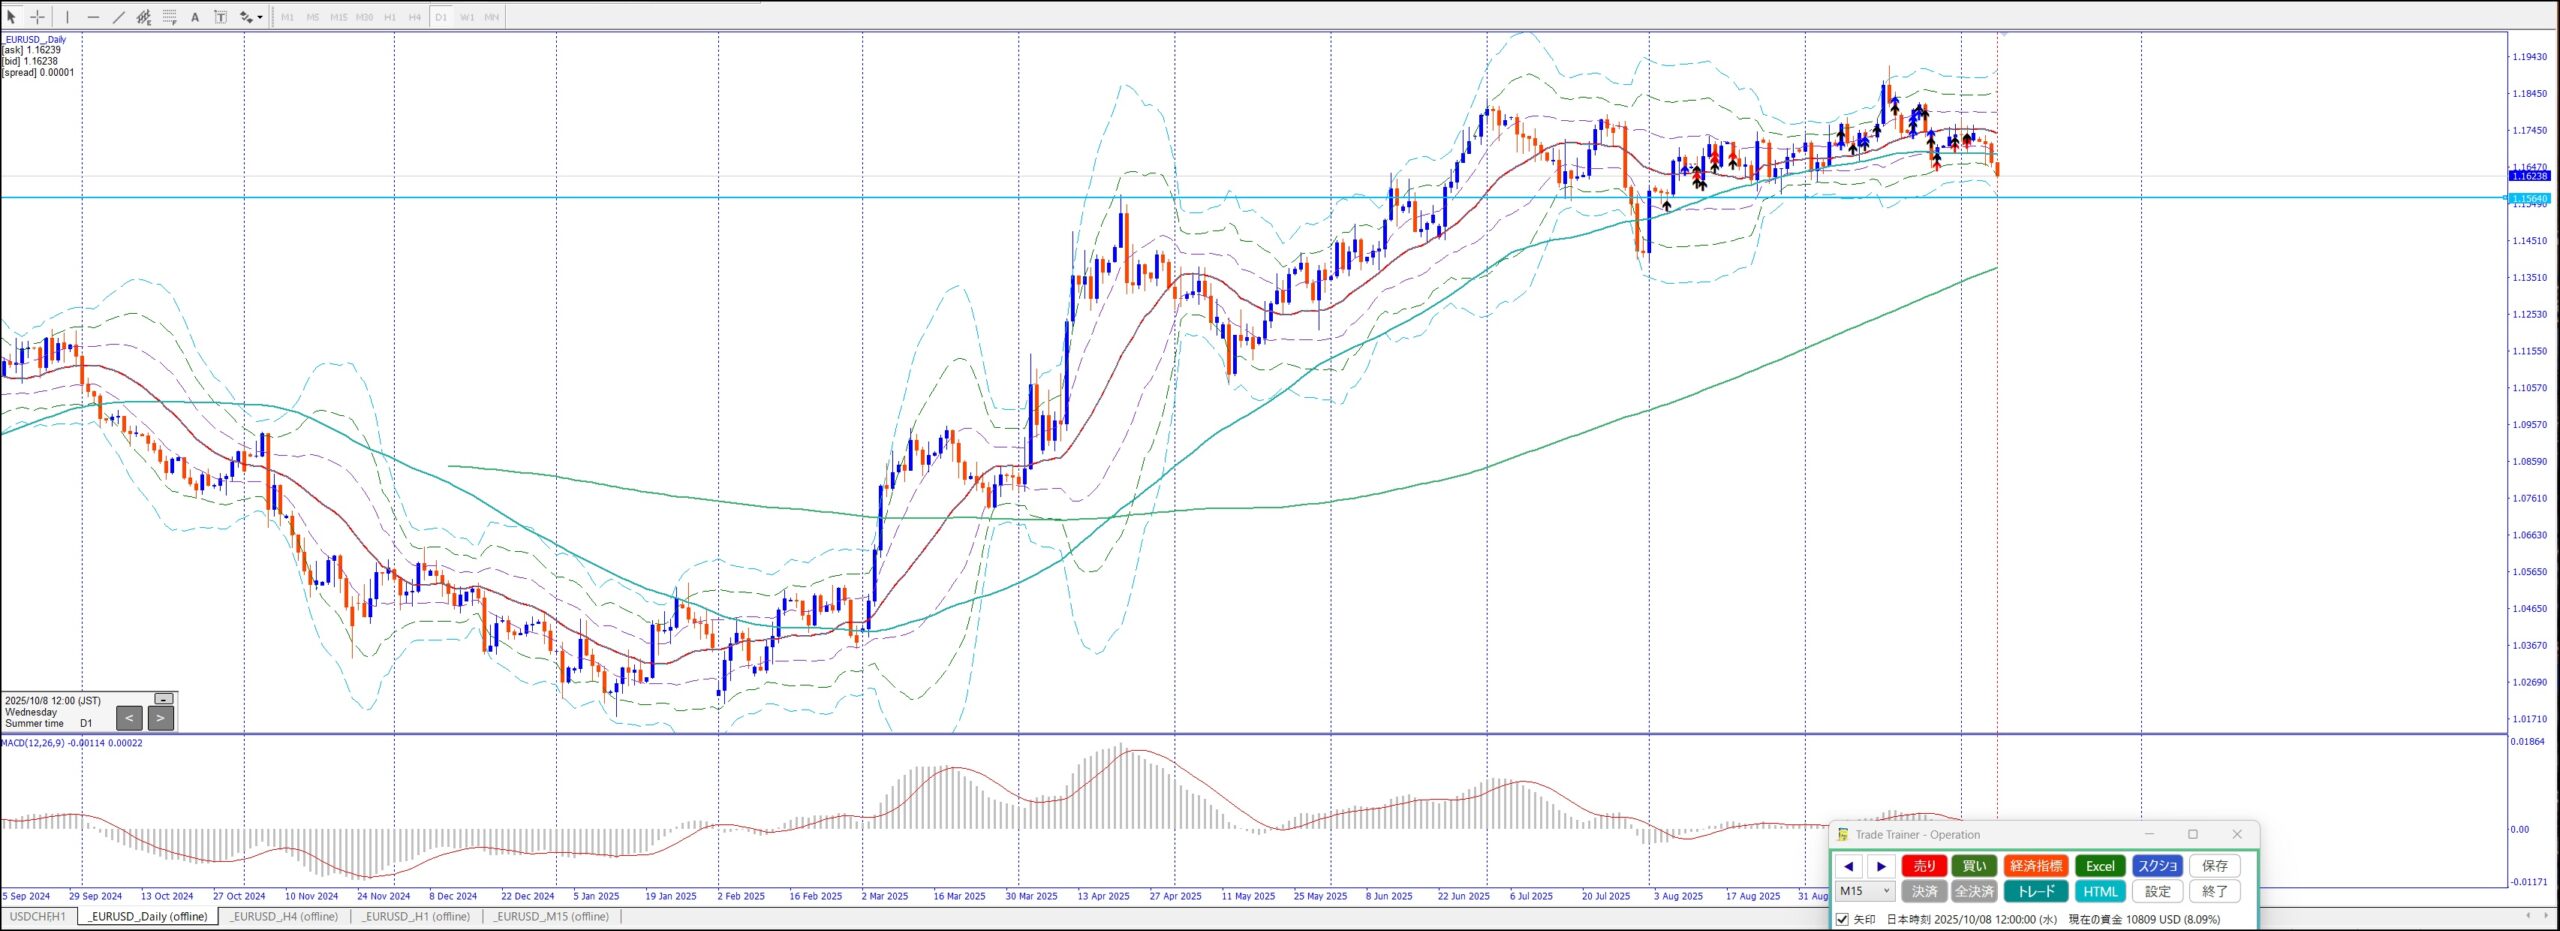Switch chart to H4 timeframe

click(x=415, y=17)
